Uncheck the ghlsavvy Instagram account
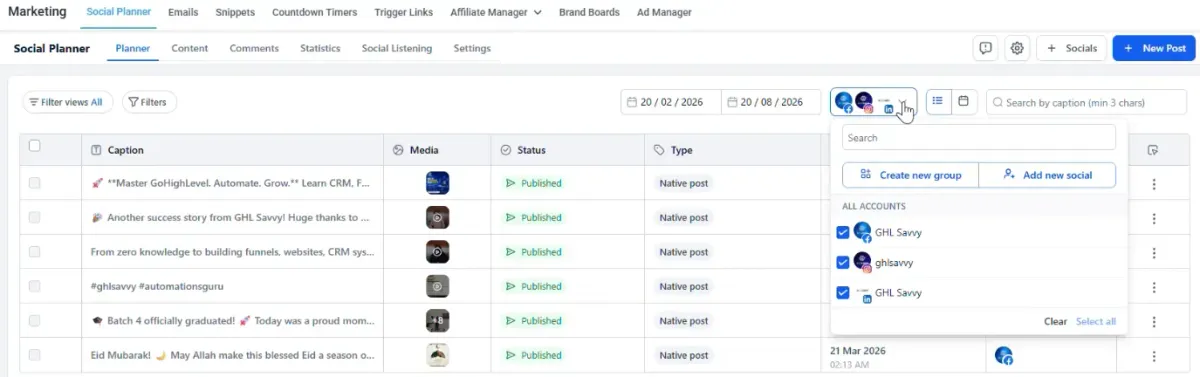 coord(842,263)
